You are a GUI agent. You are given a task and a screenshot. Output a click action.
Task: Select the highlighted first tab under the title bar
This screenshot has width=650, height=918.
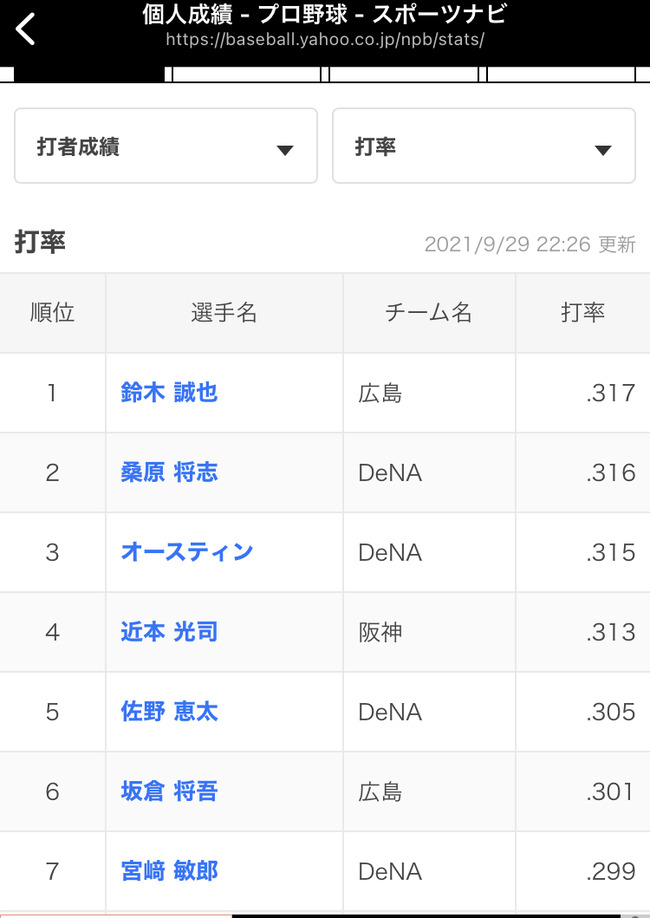coord(89,74)
